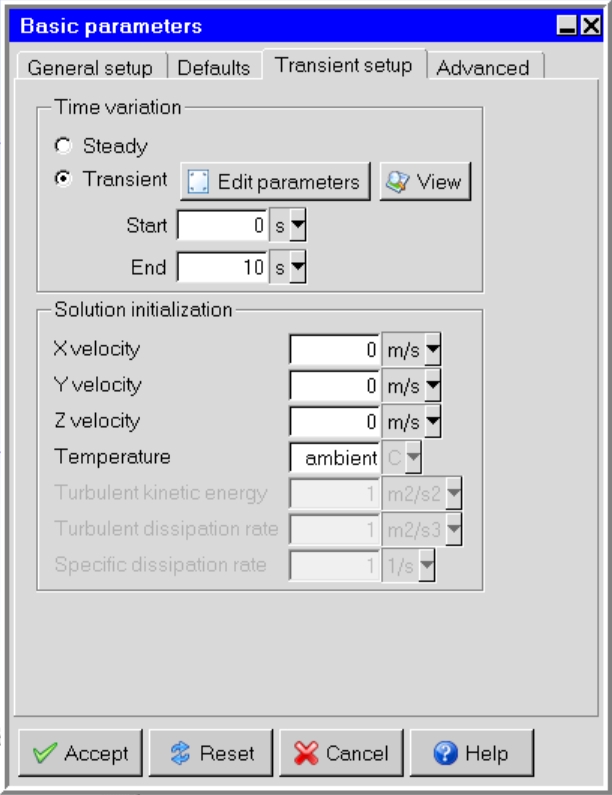Cancel the Basic parameters dialog

point(339,753)
